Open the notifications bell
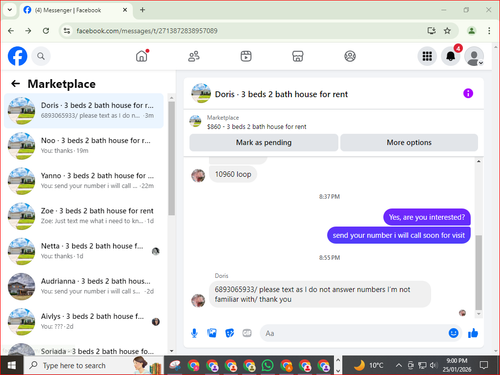Image resolution: width=500 pixels, height=375 pixels. point(451,56)
